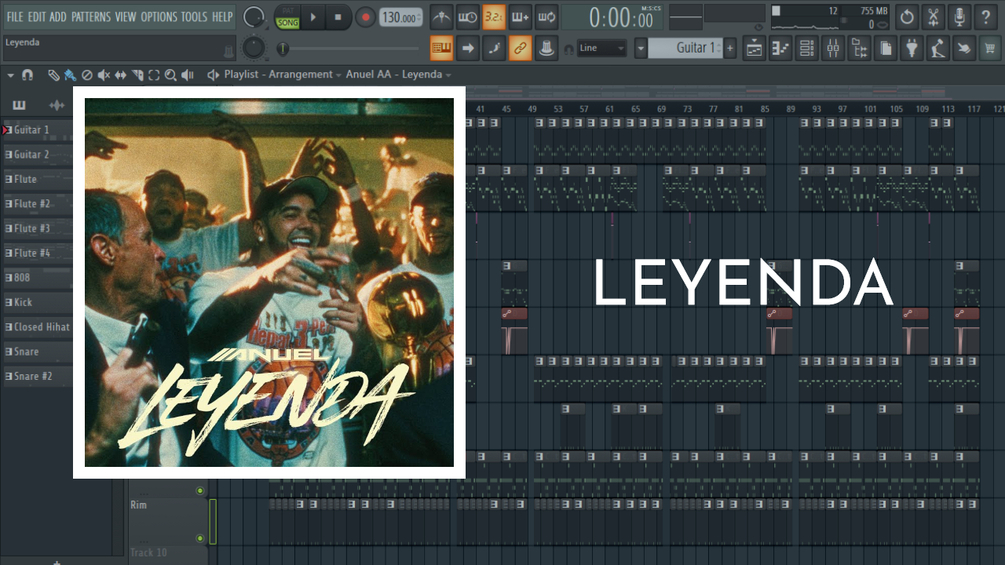
Task: Switch to SONG mode
Action: click(288, 22)
